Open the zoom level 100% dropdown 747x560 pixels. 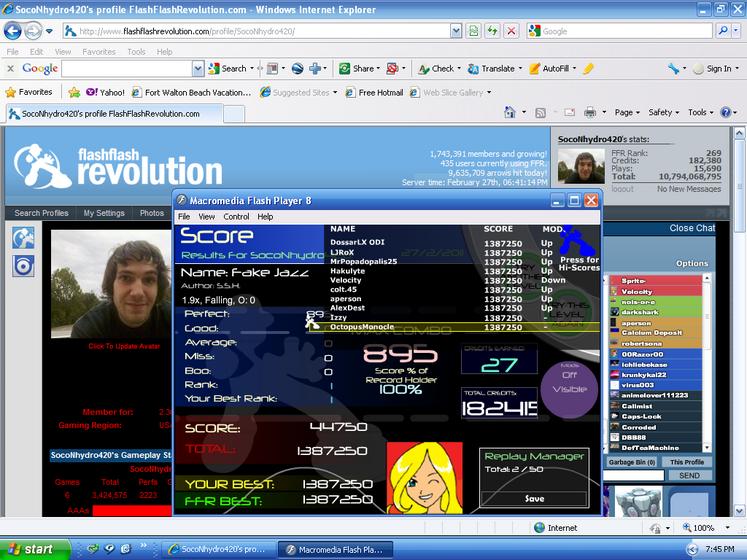pos(727,528)
